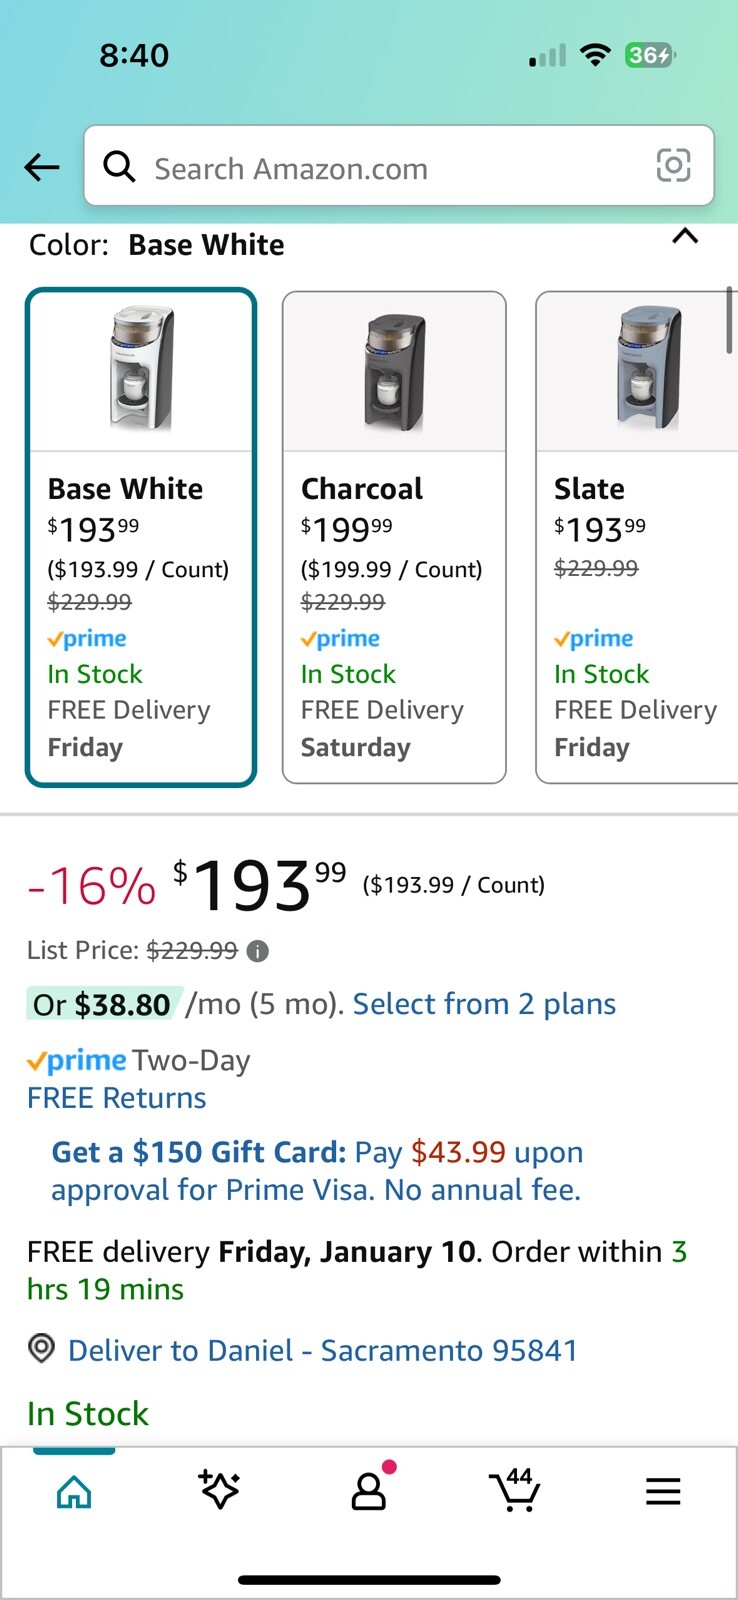738x1600 pixels.
Task: Open the FREE Returns link
Action: point(117,1098)
